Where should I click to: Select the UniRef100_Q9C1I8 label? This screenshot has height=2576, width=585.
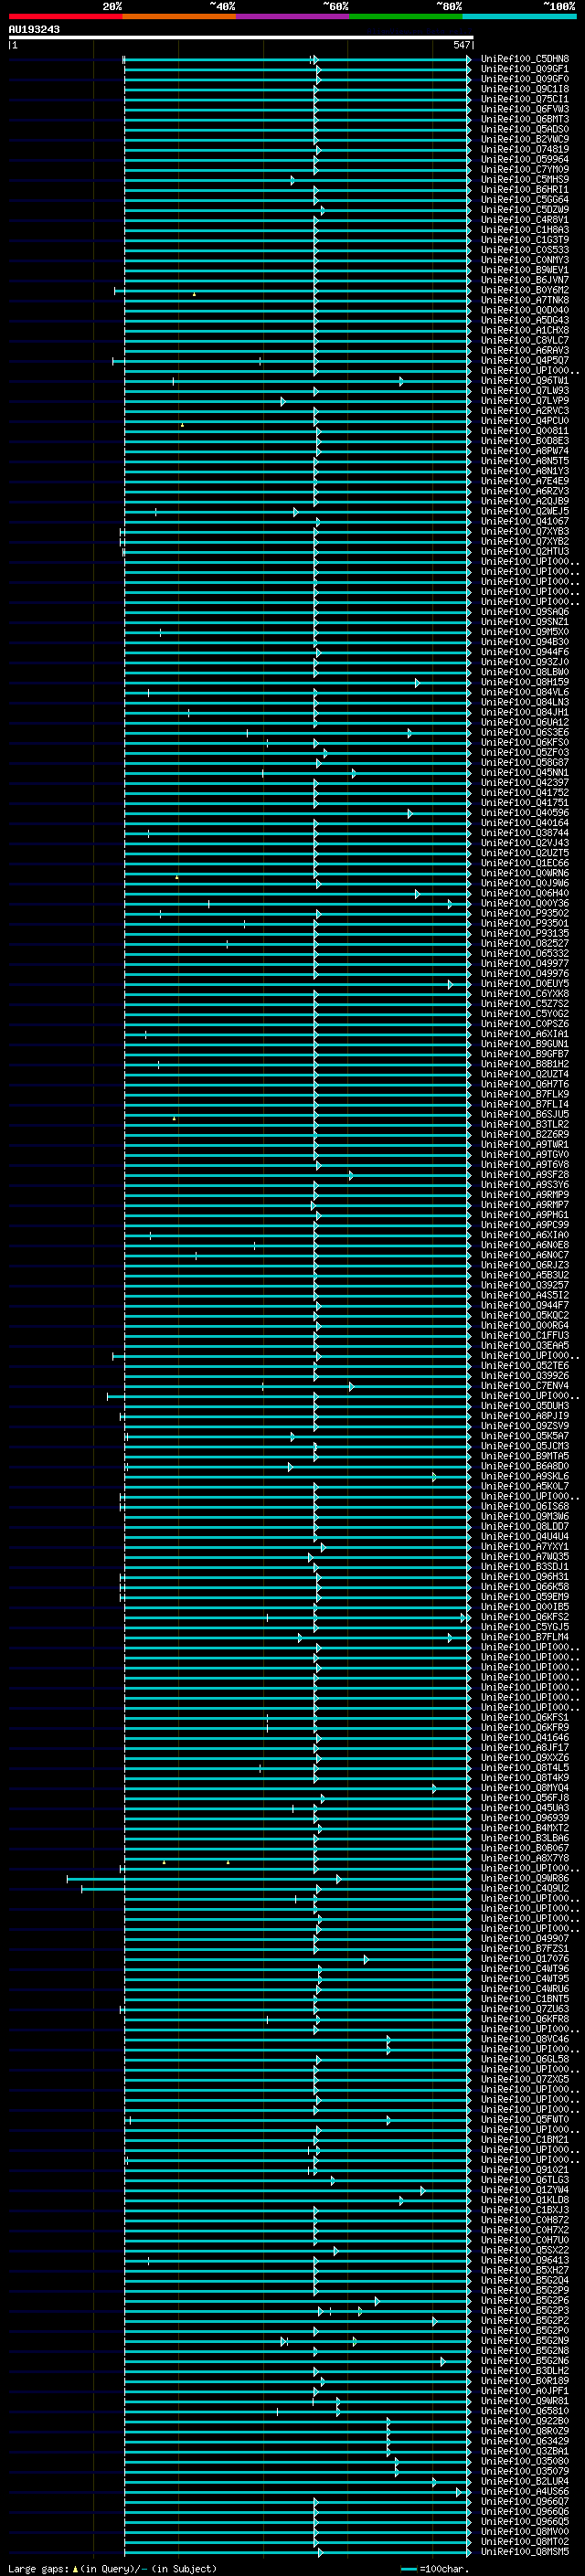[525, 89]
